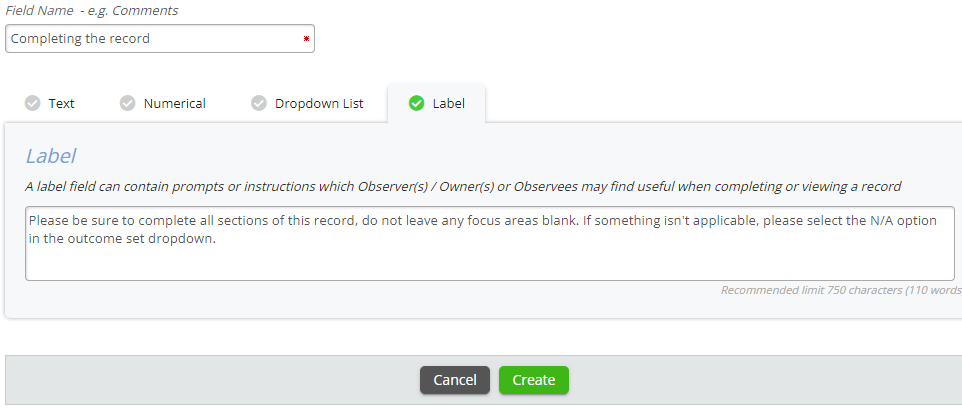Click the grey check icon beside Text
Screen dimensions: 962x412
click(33, 103)
